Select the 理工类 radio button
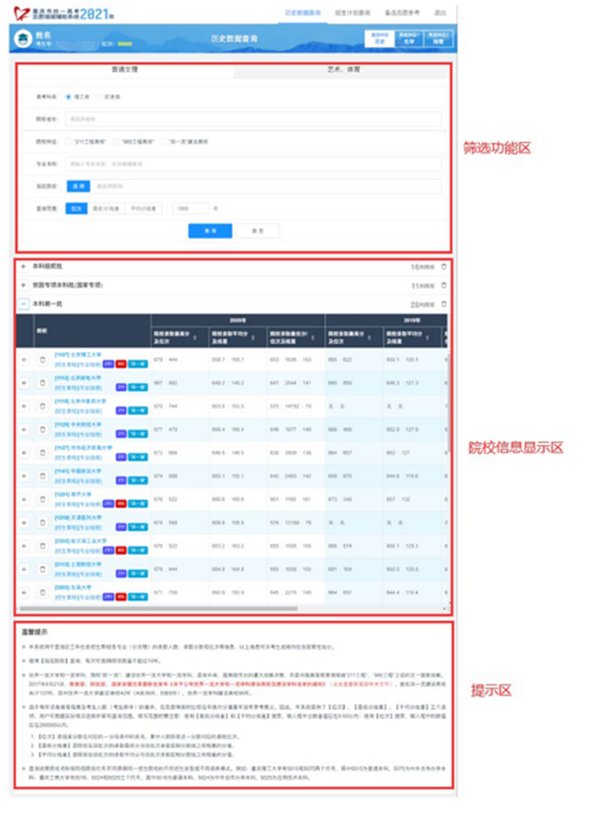The width and height of the screenshot is (597, 816). tap(68, 97)
